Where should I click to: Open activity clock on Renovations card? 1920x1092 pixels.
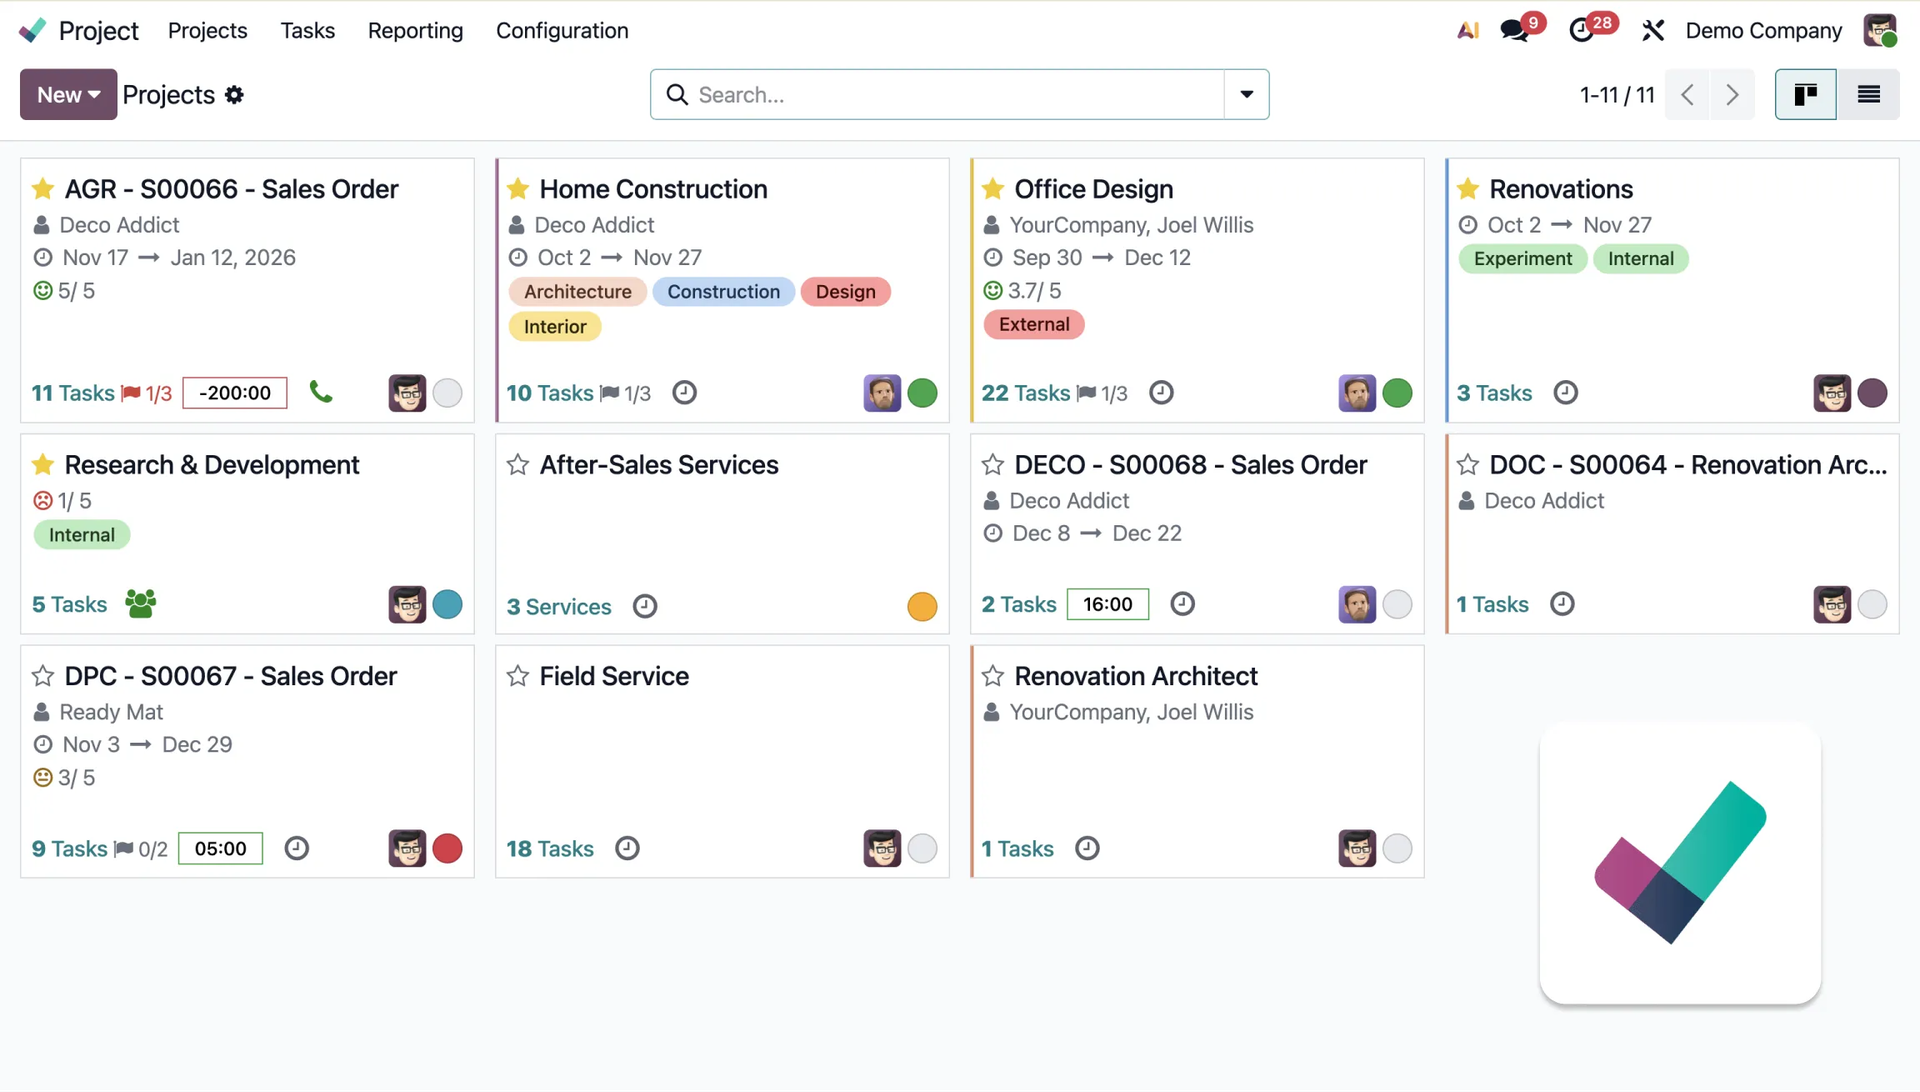1566,393
